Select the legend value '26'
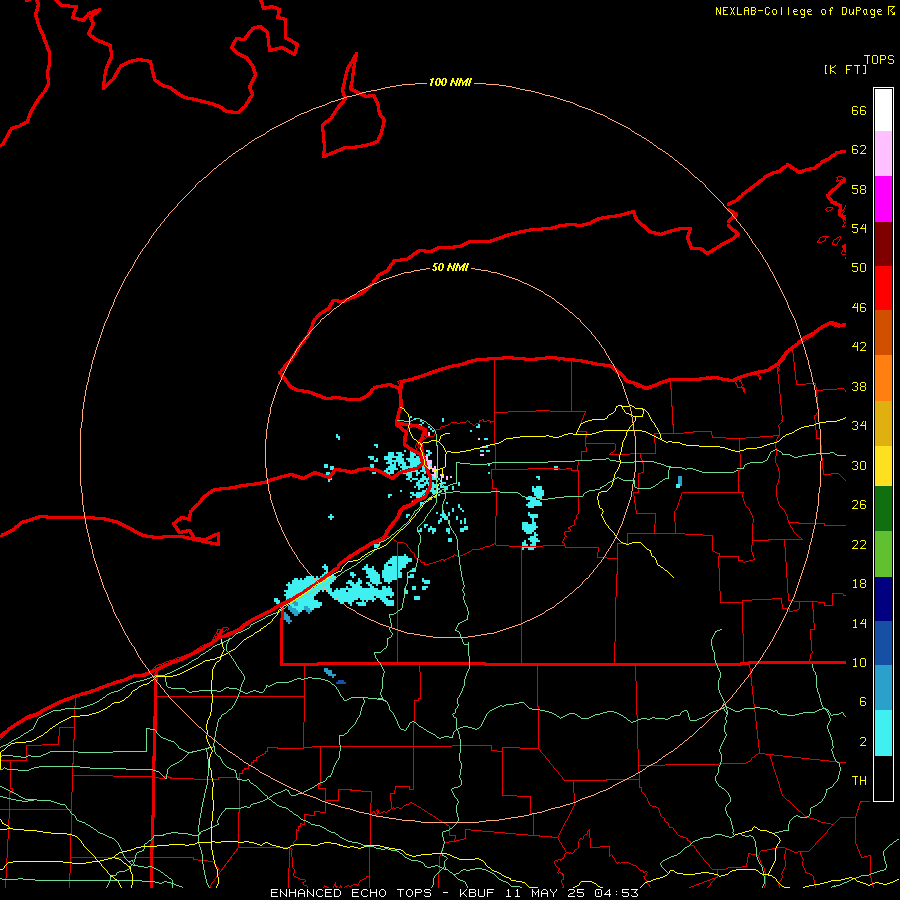Image resolution: width=900 pixels, height=900 pixels. 859,505
